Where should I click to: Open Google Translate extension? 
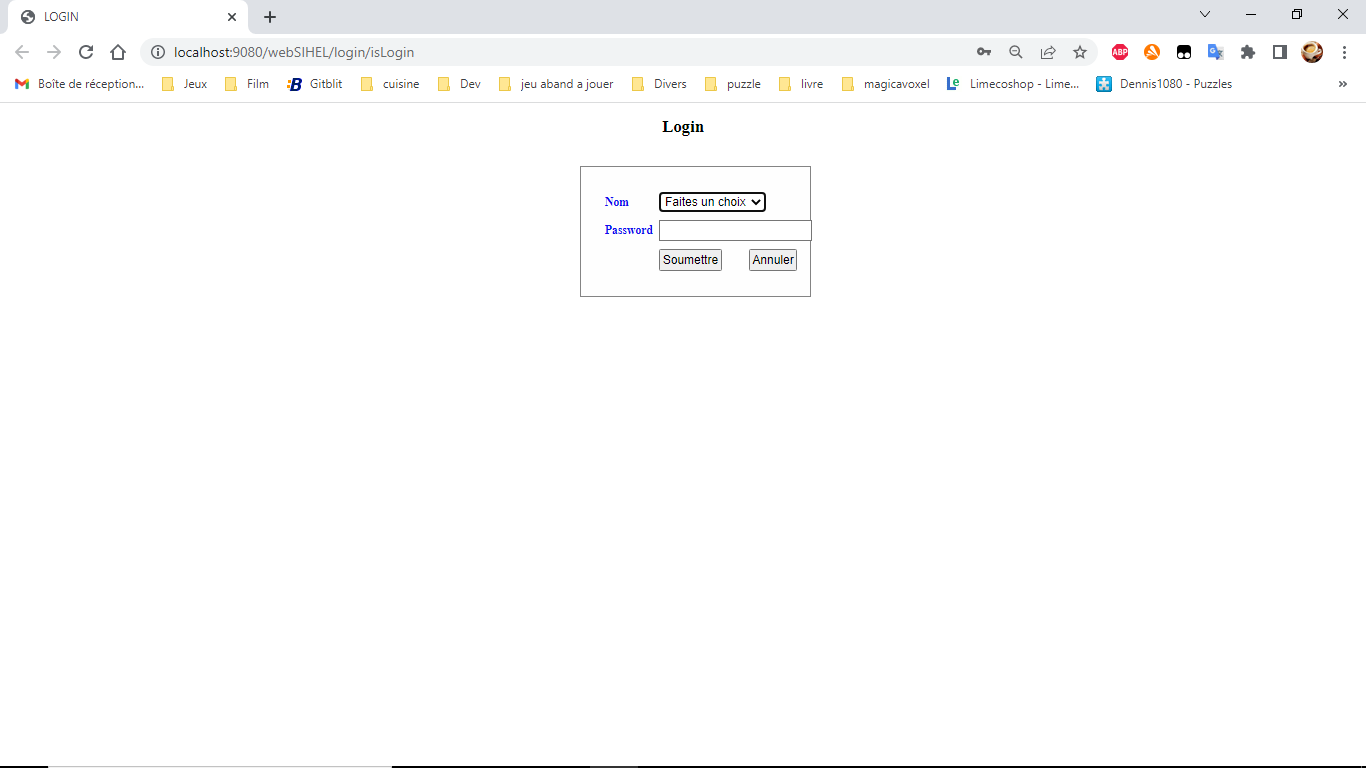1216,52
